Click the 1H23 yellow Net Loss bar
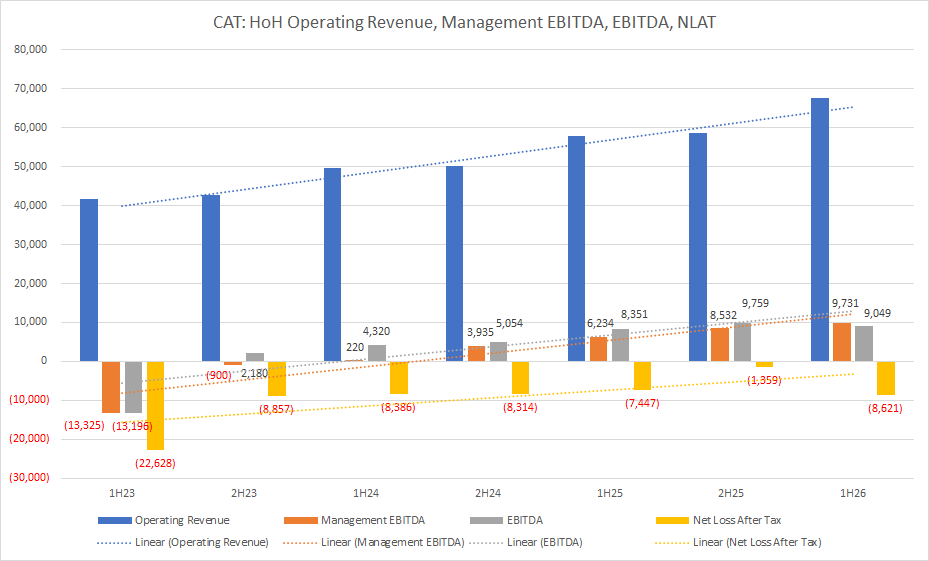This screenshot has width=929, height=561. point(155,405)
